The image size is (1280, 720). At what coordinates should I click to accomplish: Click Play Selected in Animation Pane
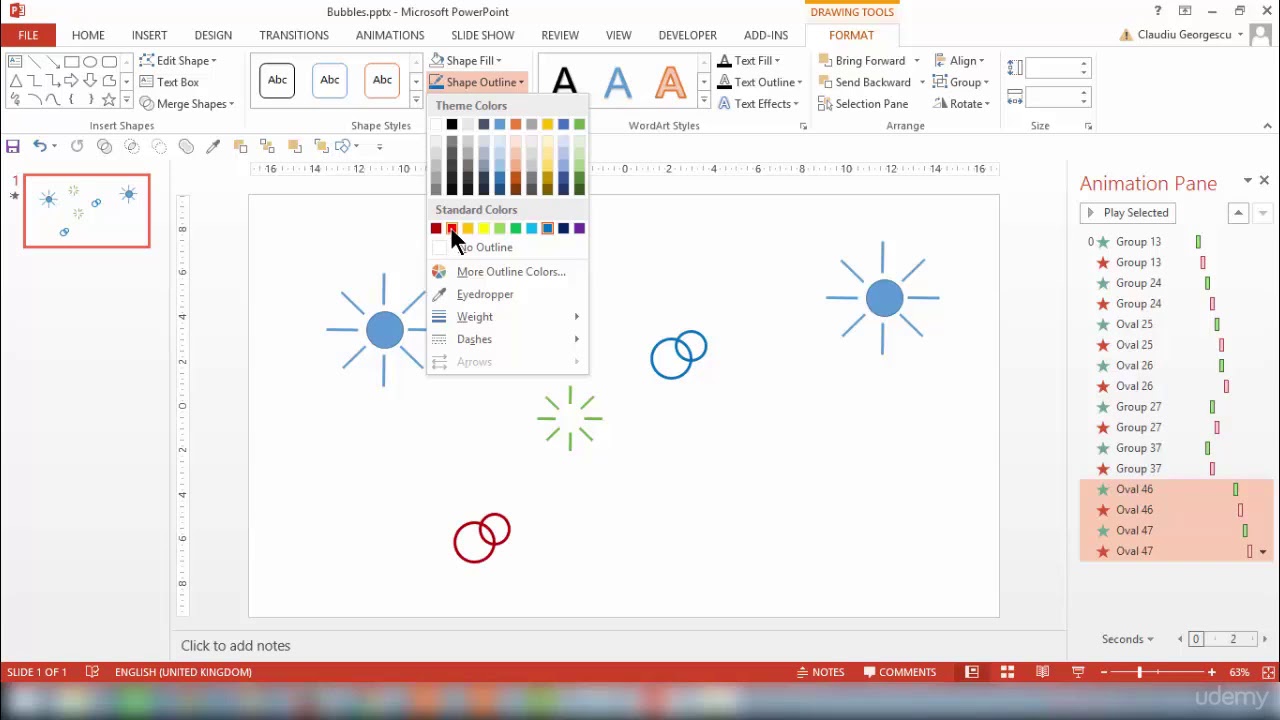[x=1126, y=213]
